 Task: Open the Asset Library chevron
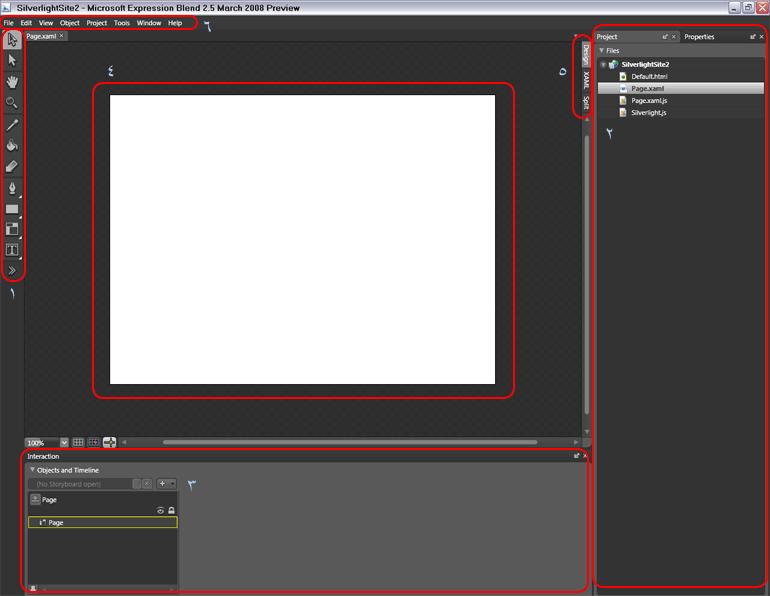click(12, 271)
